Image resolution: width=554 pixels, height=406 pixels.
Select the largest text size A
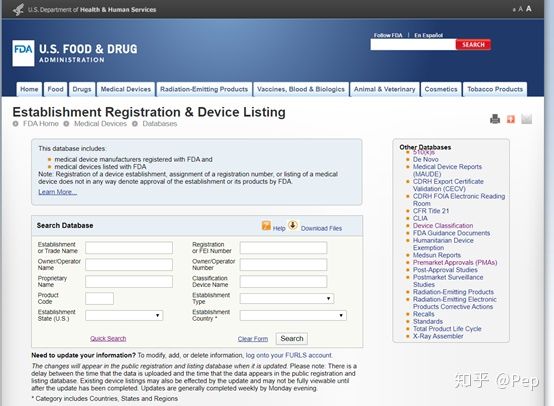click(x=529, y=9)
